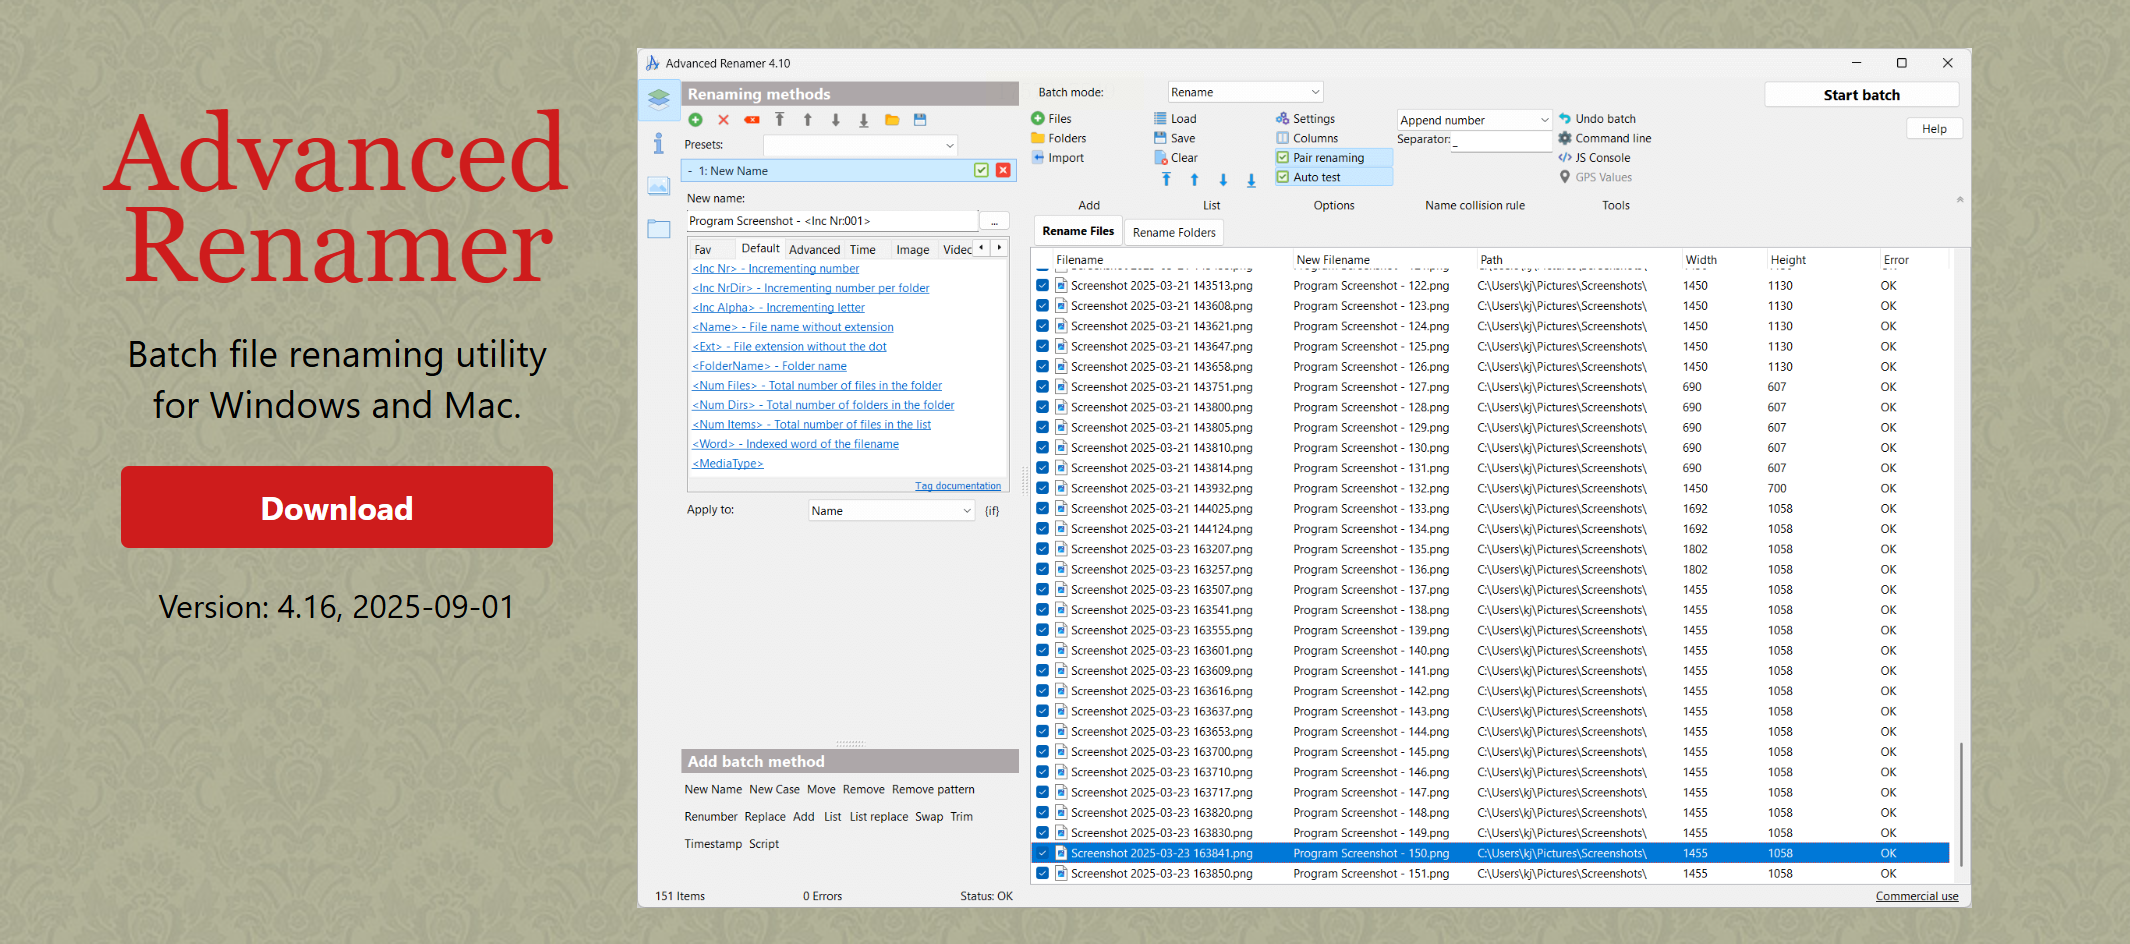Open the Columns options
2130x944 pixels.
pos(1307,138)
